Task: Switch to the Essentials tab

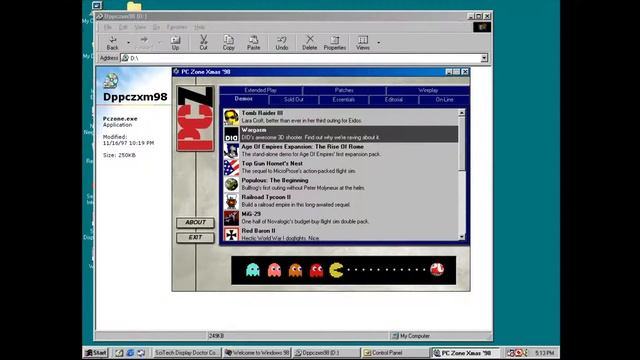Action: pos(343,100)
